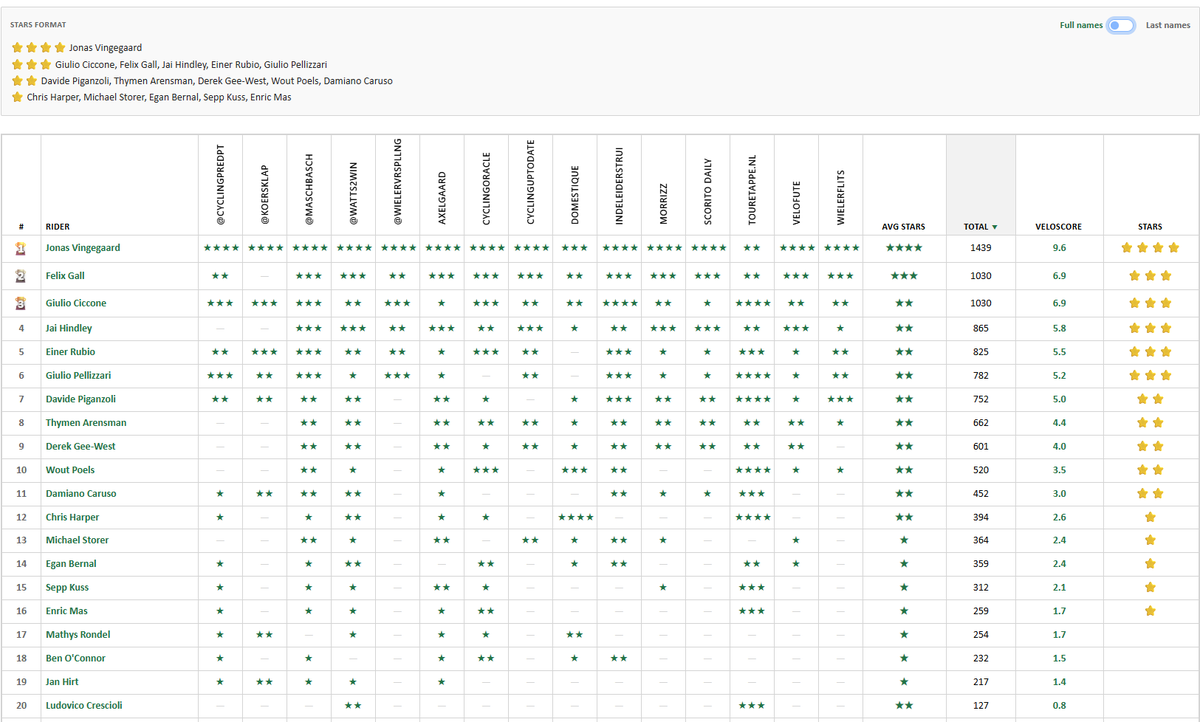Select total value 127 for Ludovico Crescioli

tap(981, 705)
